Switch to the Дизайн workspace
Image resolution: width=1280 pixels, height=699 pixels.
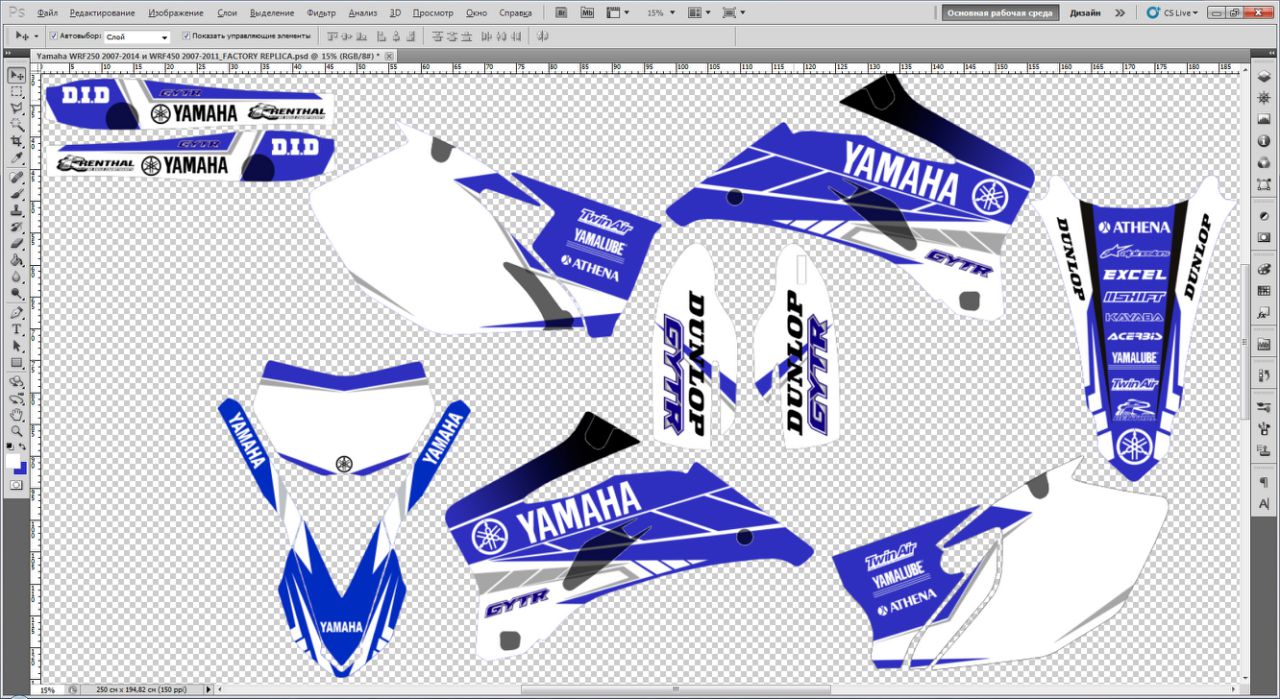(x=1085, y=13)
